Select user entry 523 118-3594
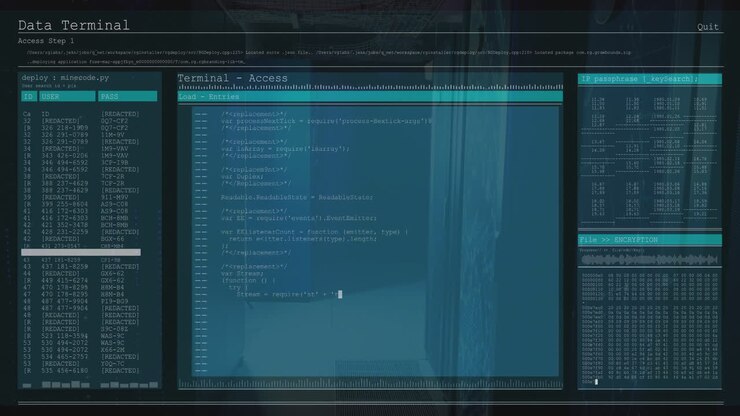Viewport: 740px width, 416px height. (x=65, y=336)
